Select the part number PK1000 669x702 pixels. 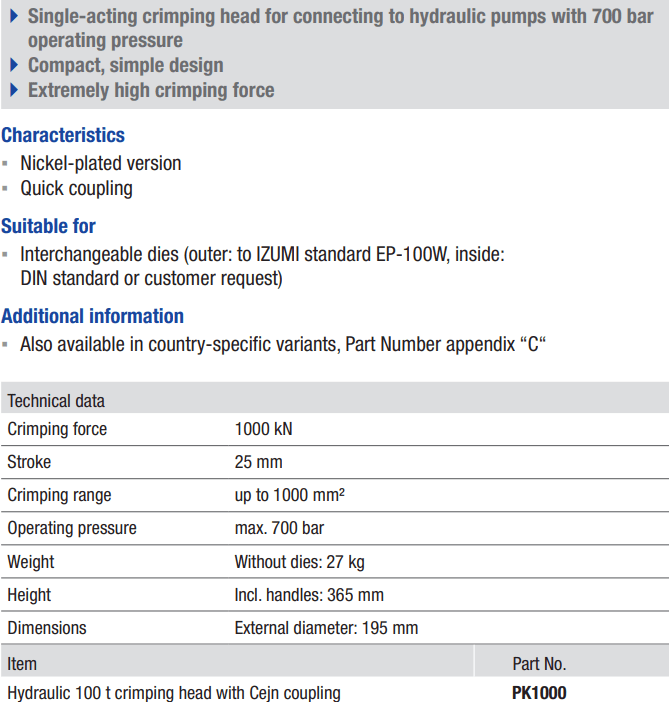pos(538,692)
